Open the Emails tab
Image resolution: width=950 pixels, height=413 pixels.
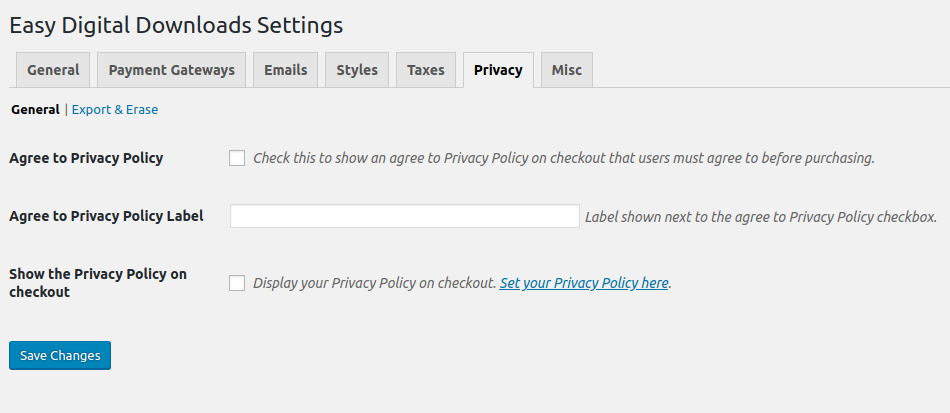pos(285,70)
